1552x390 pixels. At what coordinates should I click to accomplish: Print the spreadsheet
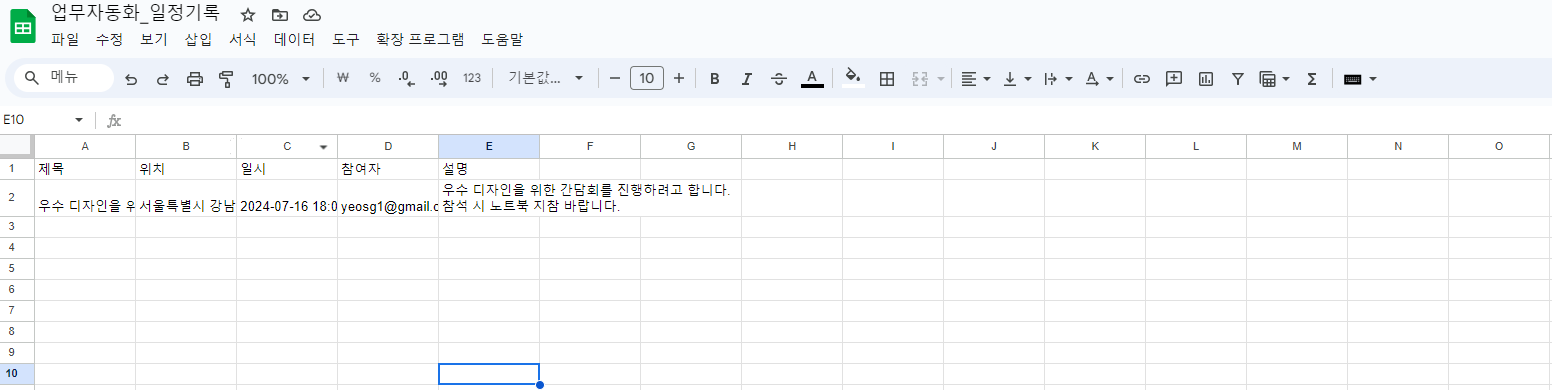pos(195,78)
